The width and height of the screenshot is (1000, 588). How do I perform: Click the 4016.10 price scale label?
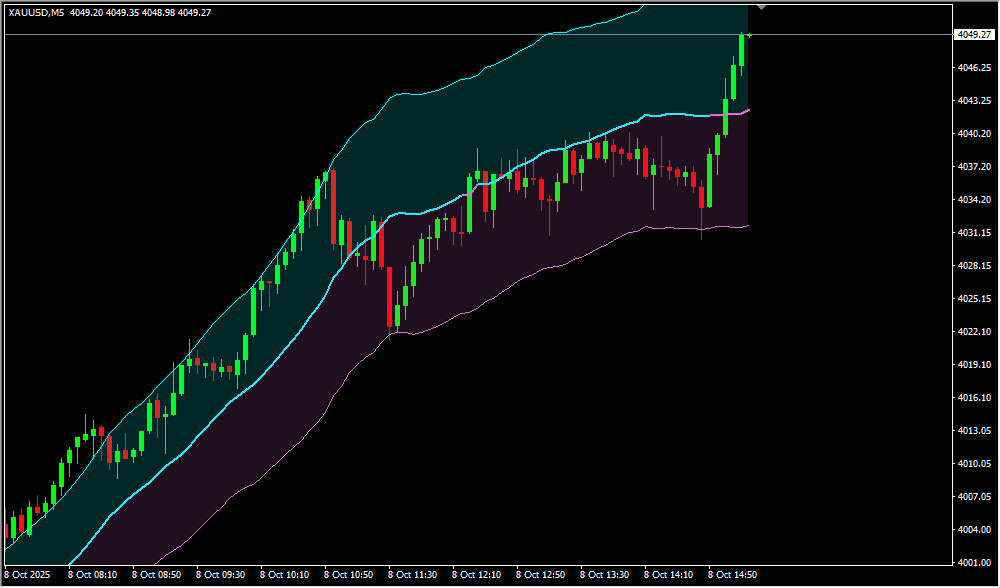click(973, 398)
